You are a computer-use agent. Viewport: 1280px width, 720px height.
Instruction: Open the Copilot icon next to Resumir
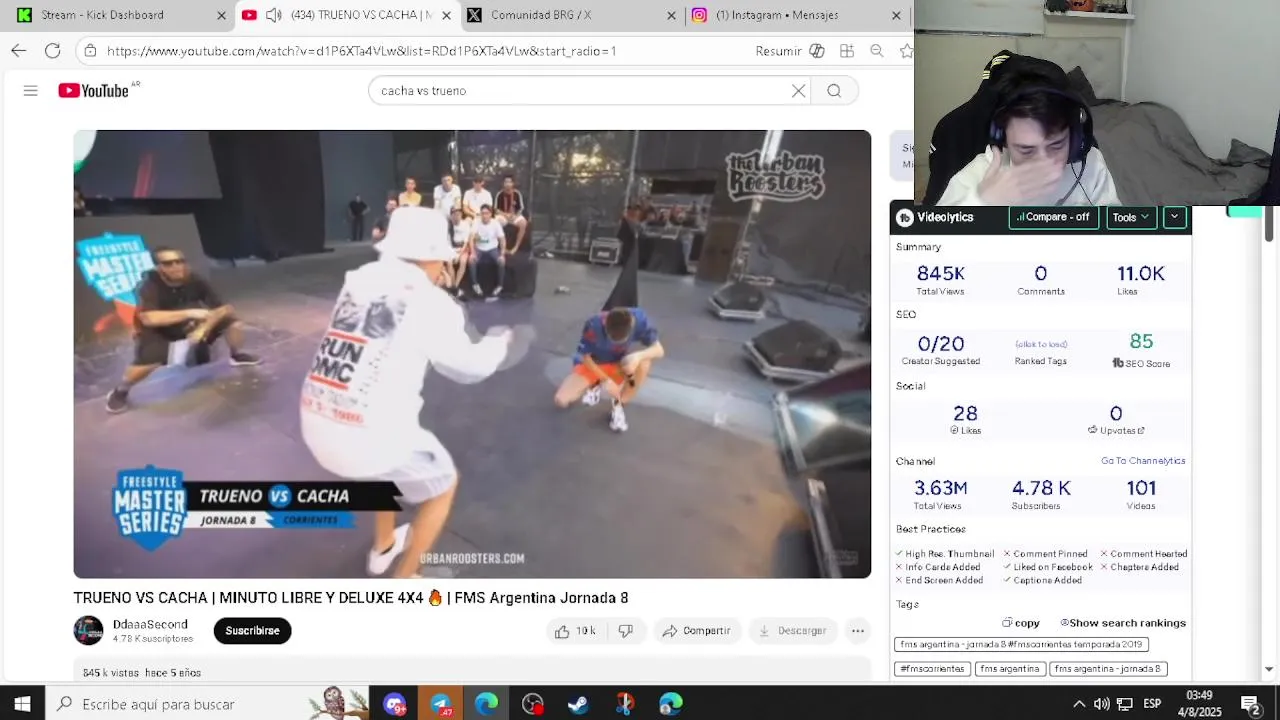(817, 51)
